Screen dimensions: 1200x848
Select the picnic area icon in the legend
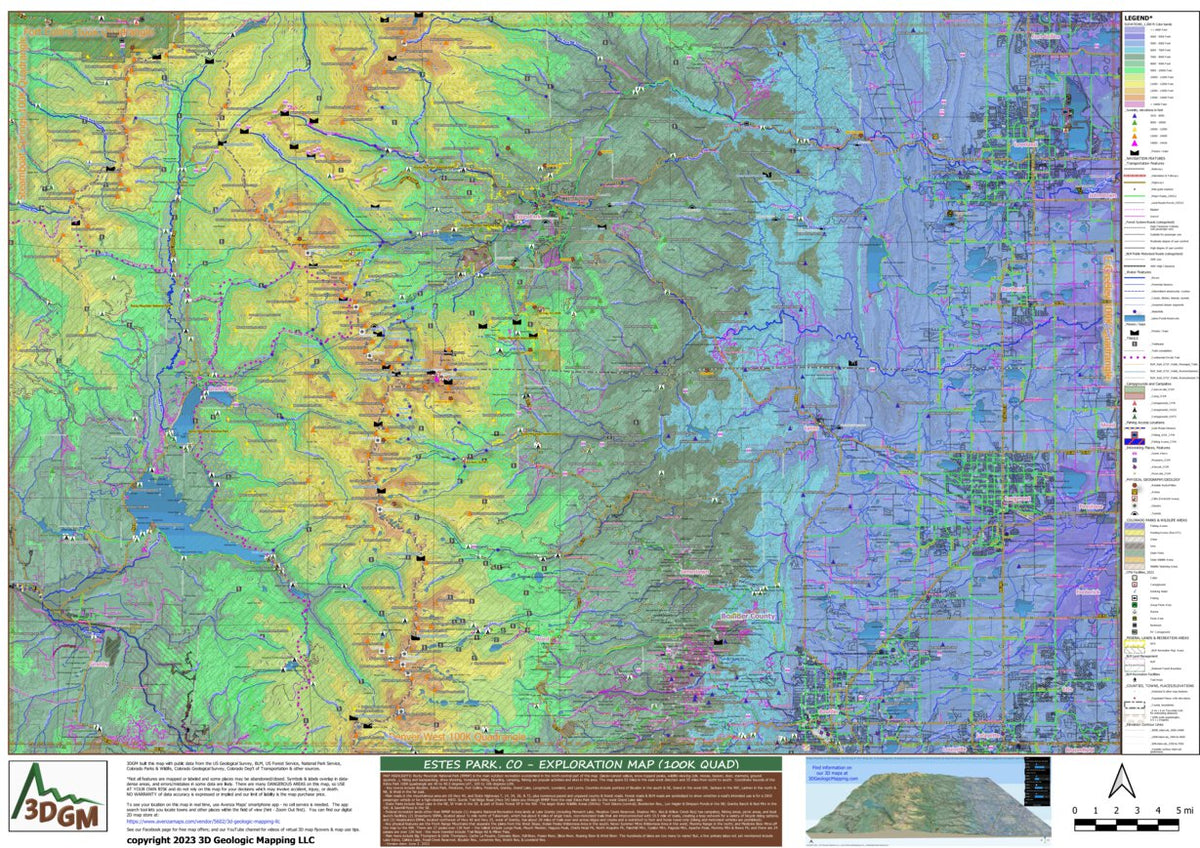click(x=1134, y=617)
